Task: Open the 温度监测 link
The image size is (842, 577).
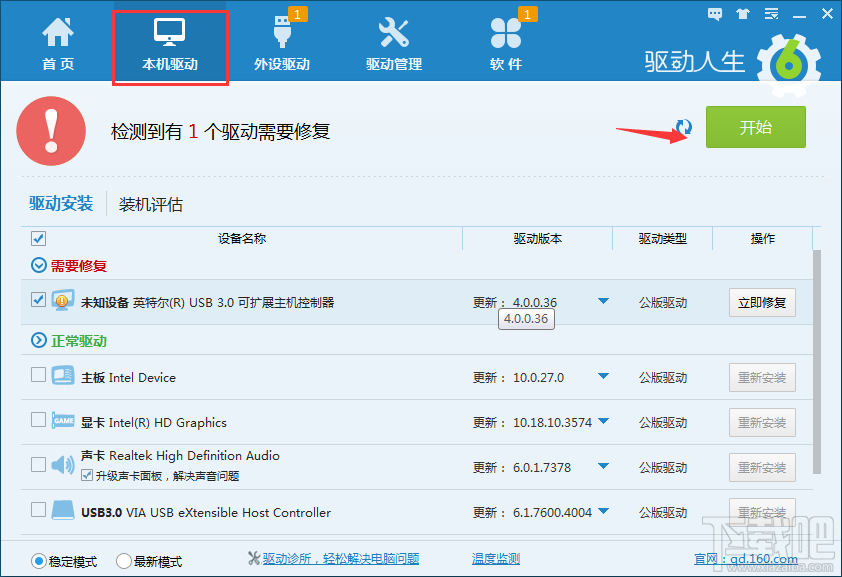Action: pyautogui.click(x=496, y=559)
